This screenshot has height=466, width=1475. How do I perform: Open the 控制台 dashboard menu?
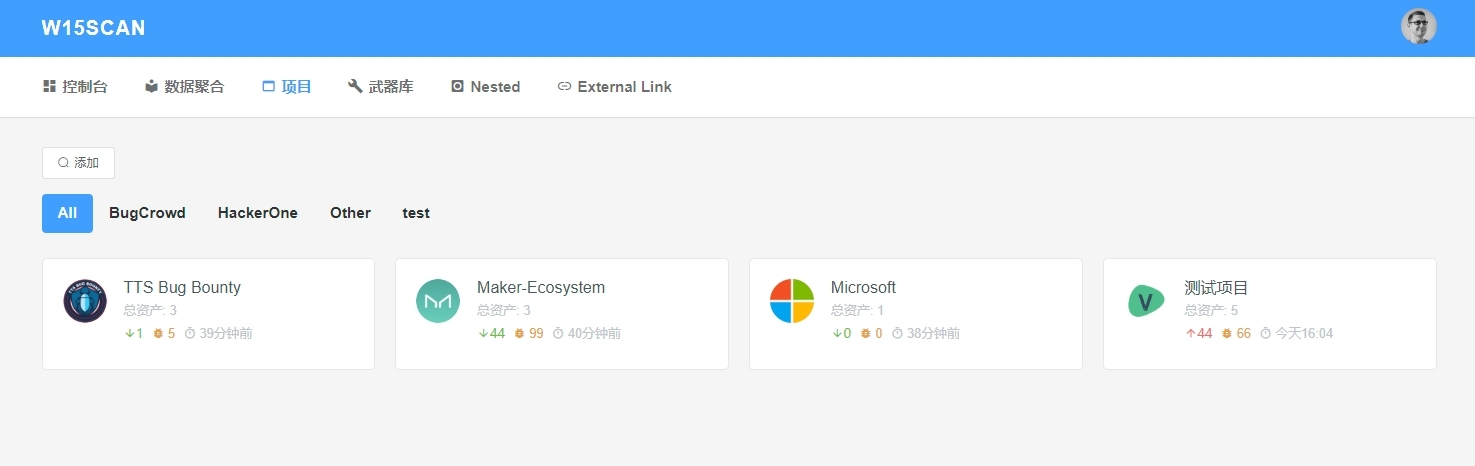point(75,87)
